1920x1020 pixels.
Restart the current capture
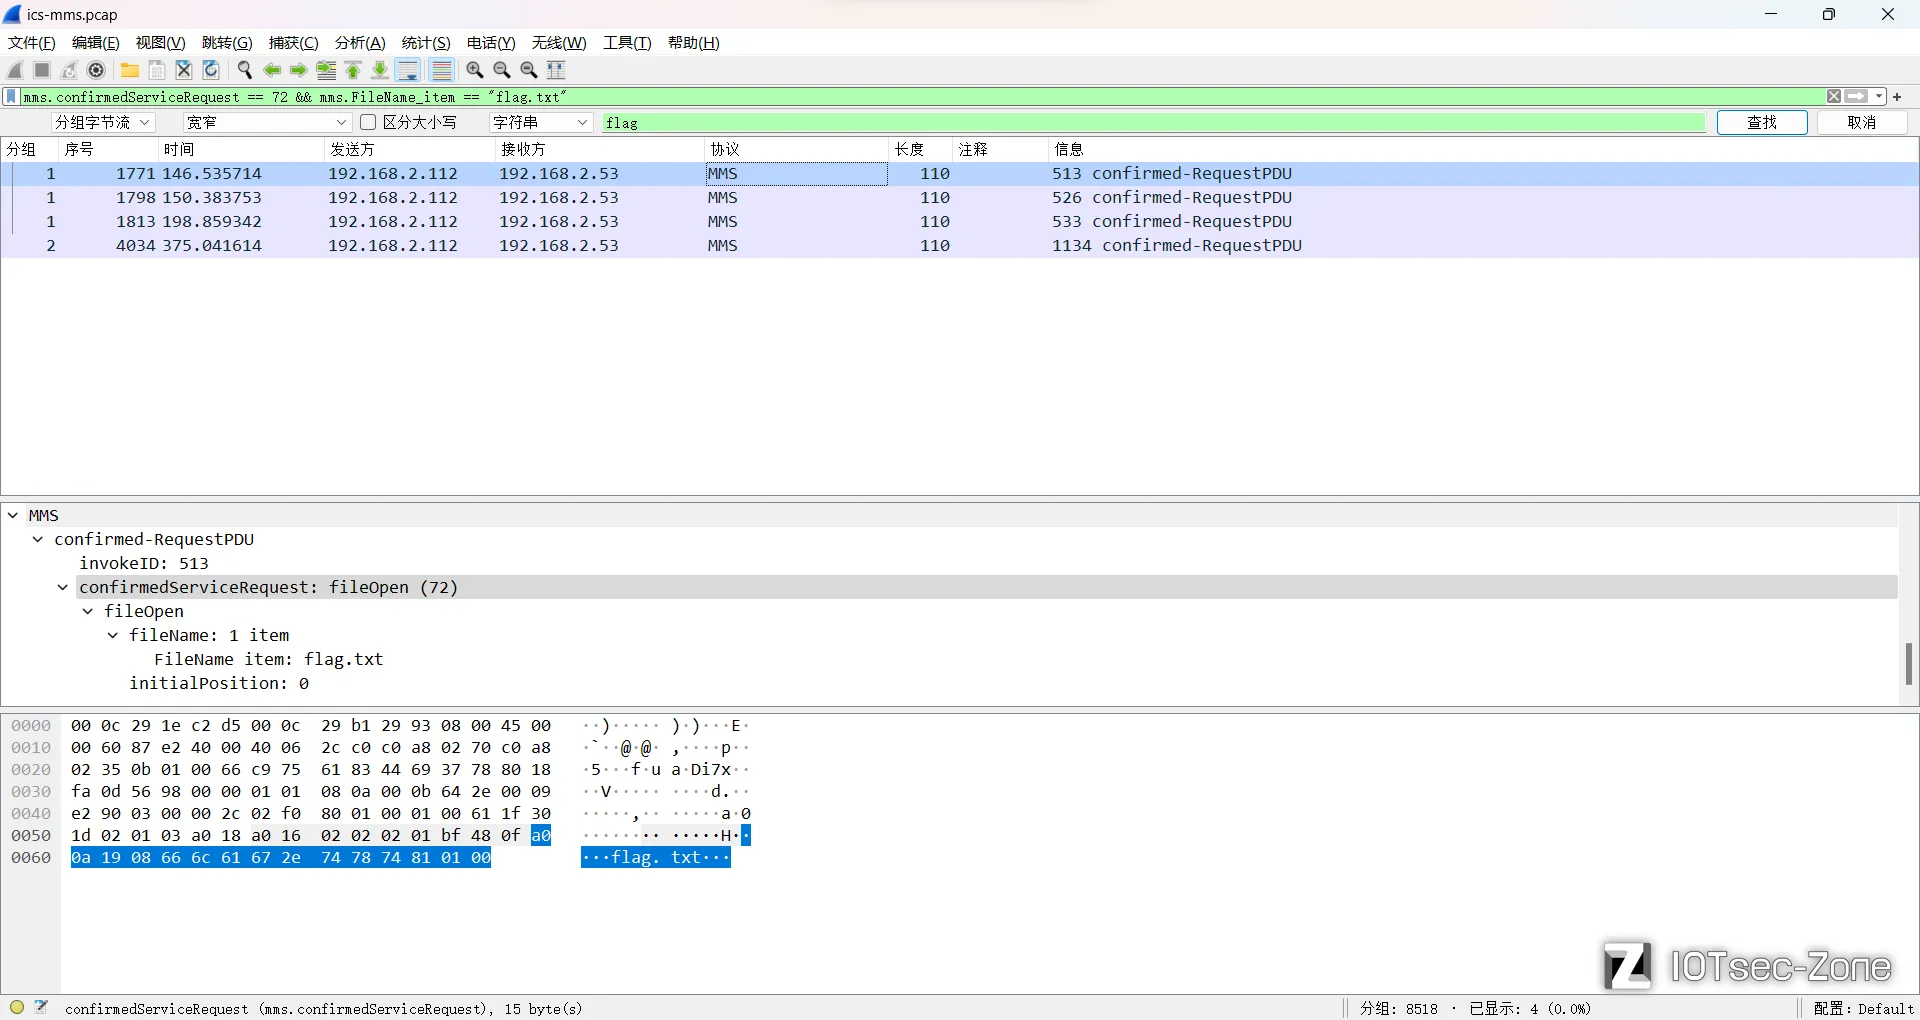69,70
